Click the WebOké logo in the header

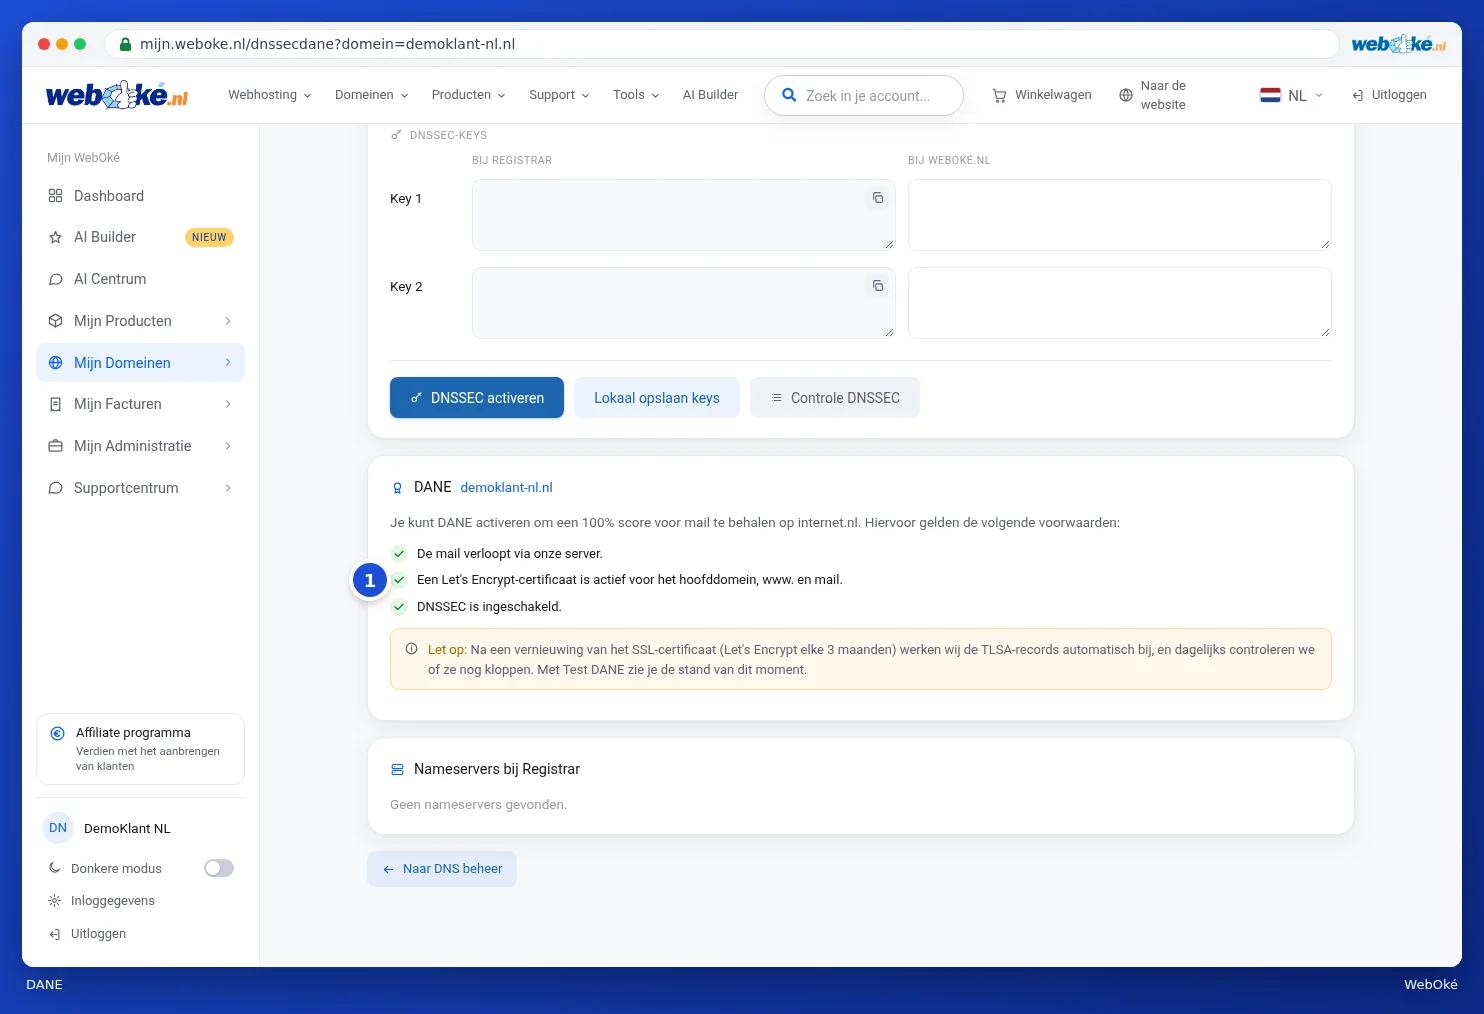[x=117, y=95]
